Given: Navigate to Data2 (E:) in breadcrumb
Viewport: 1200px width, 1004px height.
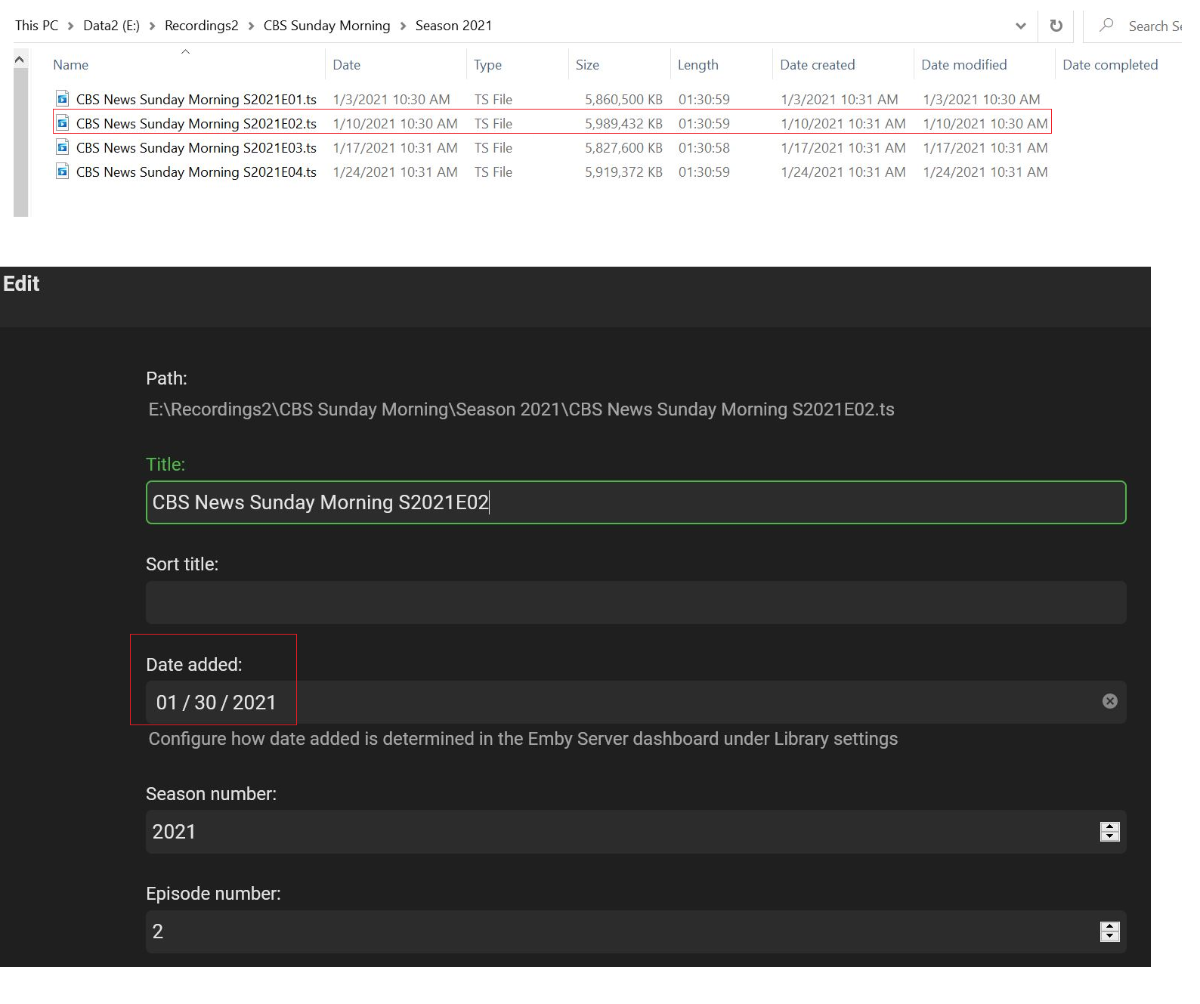Looking at the screenshot, I should point(111,26).
